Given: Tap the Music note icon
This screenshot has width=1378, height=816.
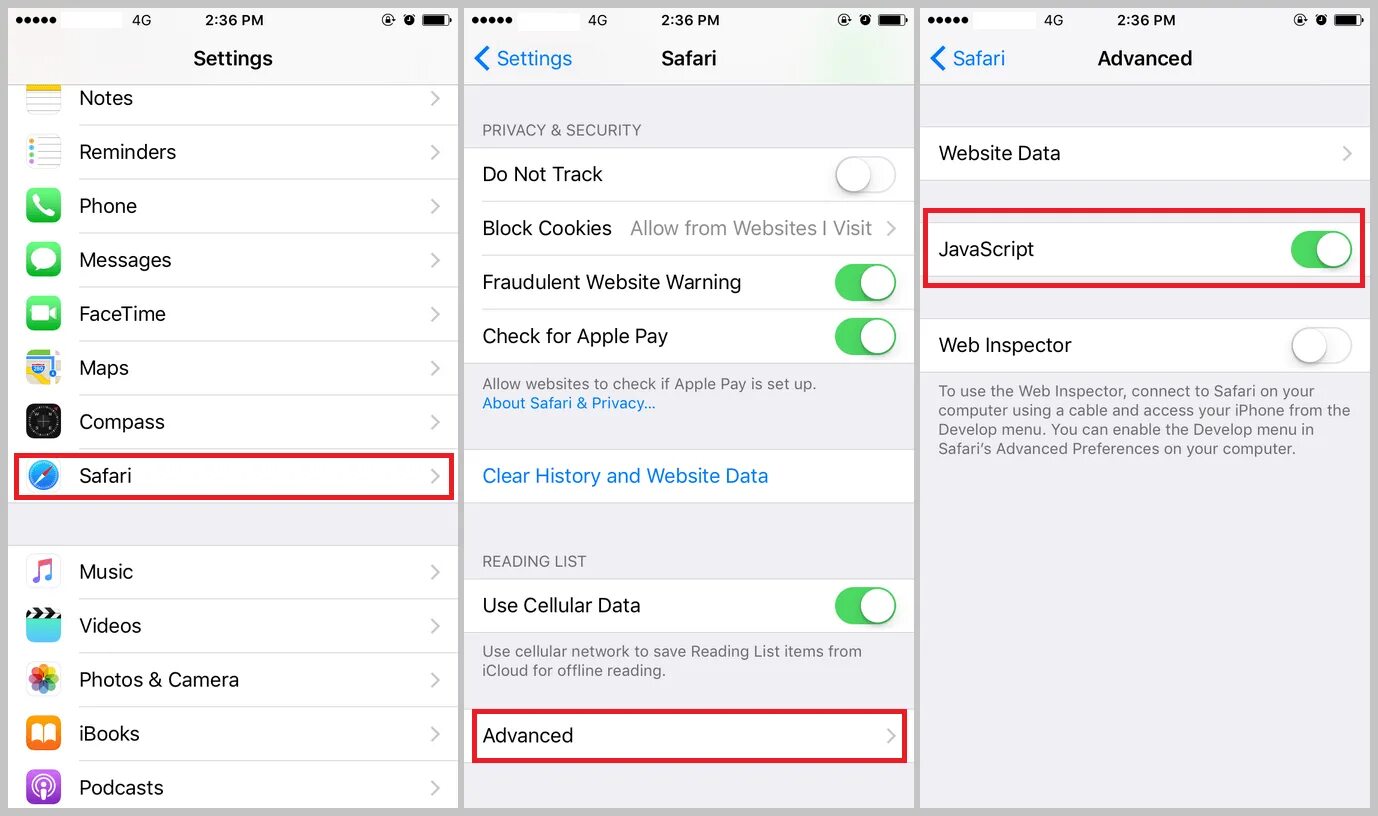Looking at the screenshot, I should (44, 572).
